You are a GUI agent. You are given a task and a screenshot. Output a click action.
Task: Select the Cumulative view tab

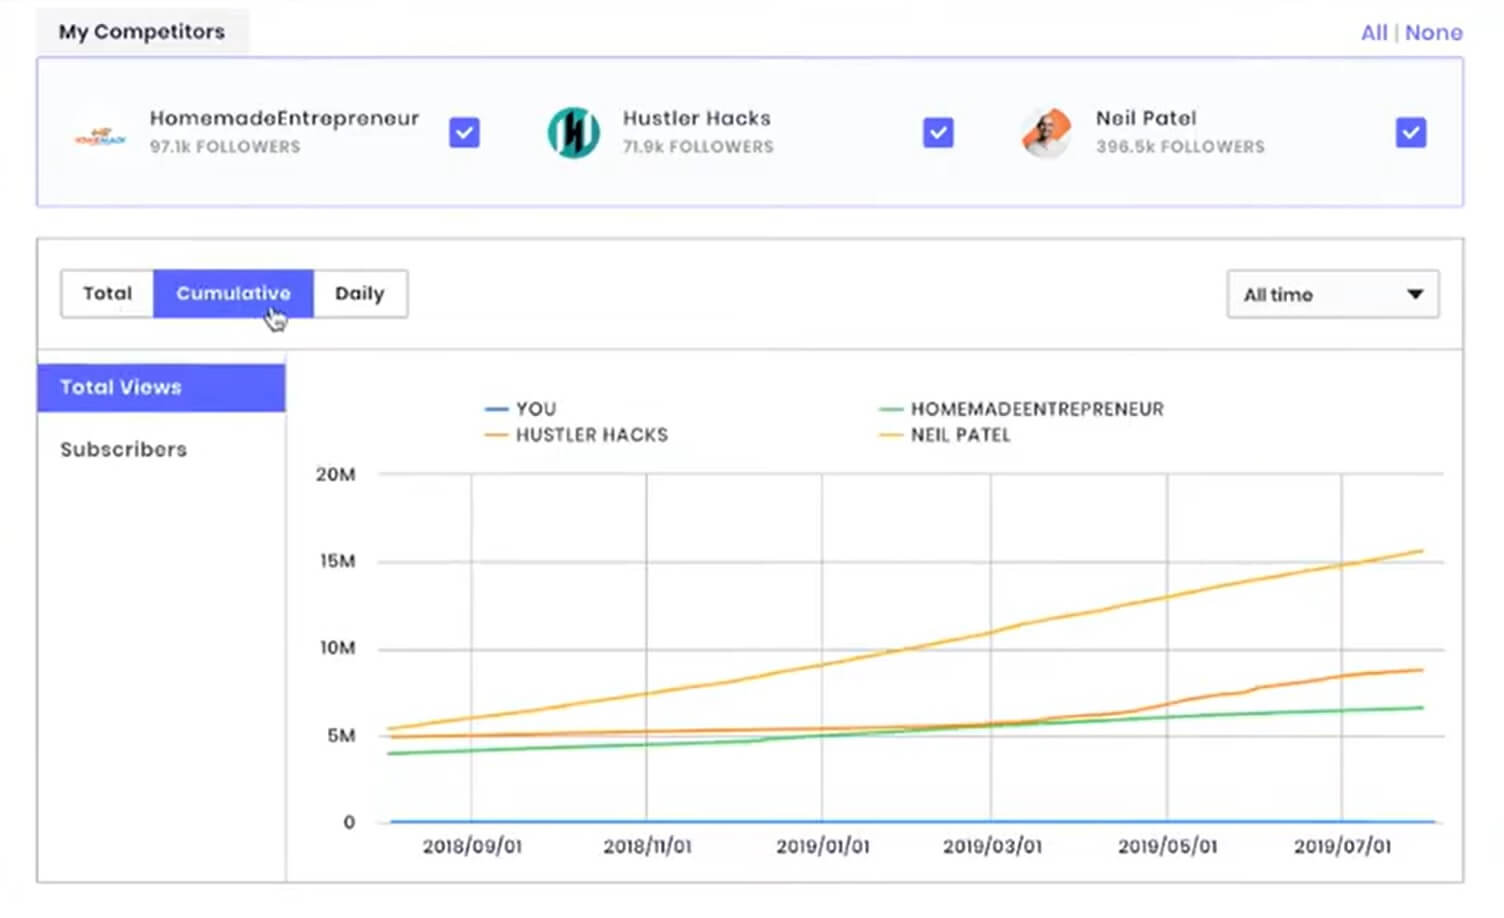coord(233,293)
